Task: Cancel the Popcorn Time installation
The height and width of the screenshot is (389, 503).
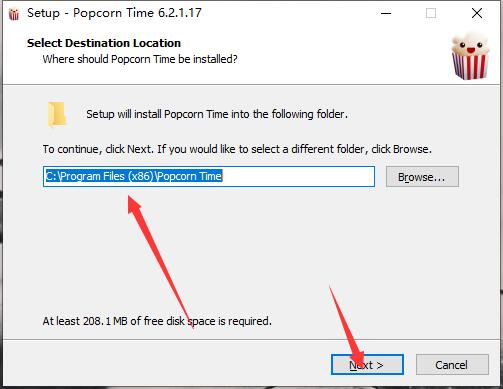Action: [452, 365]
